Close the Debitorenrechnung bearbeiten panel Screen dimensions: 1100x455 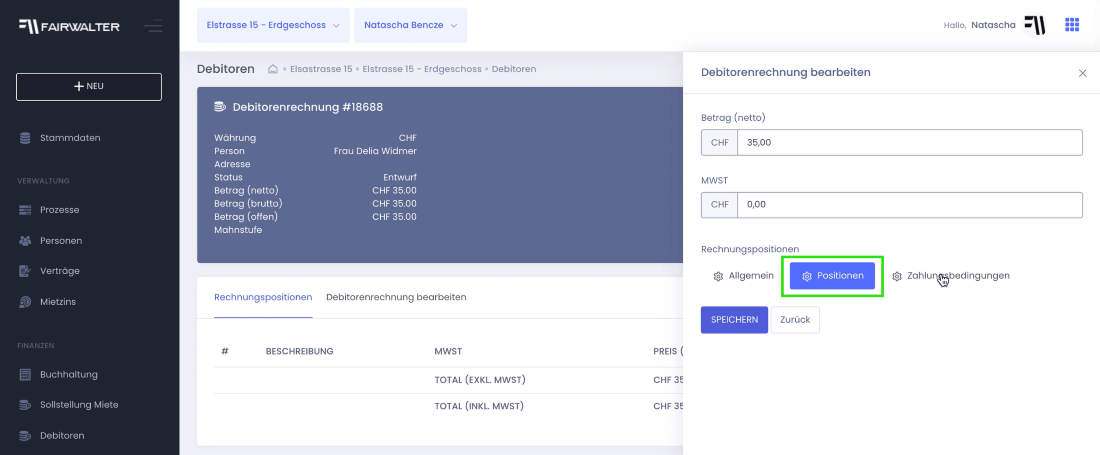click(x=1082, y=73)
